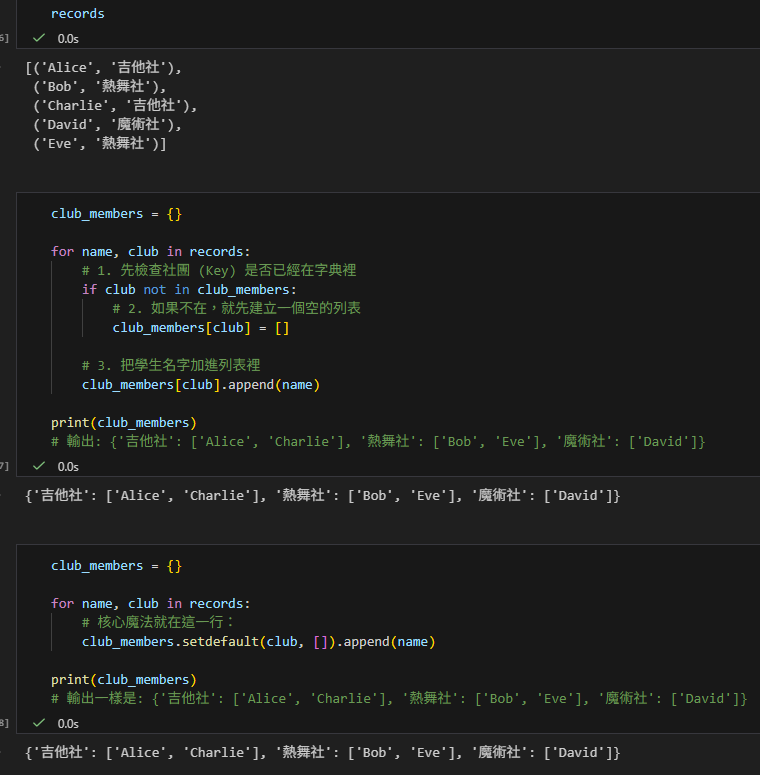Click the ('Bob', '熱舞社') output line
Viewport: 760px width, 775px height.
point(99,87)
